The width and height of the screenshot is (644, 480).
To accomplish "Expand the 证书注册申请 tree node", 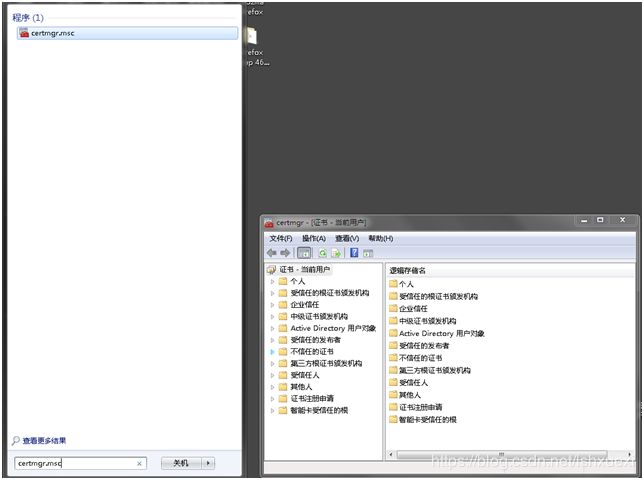I will (272, 399).
